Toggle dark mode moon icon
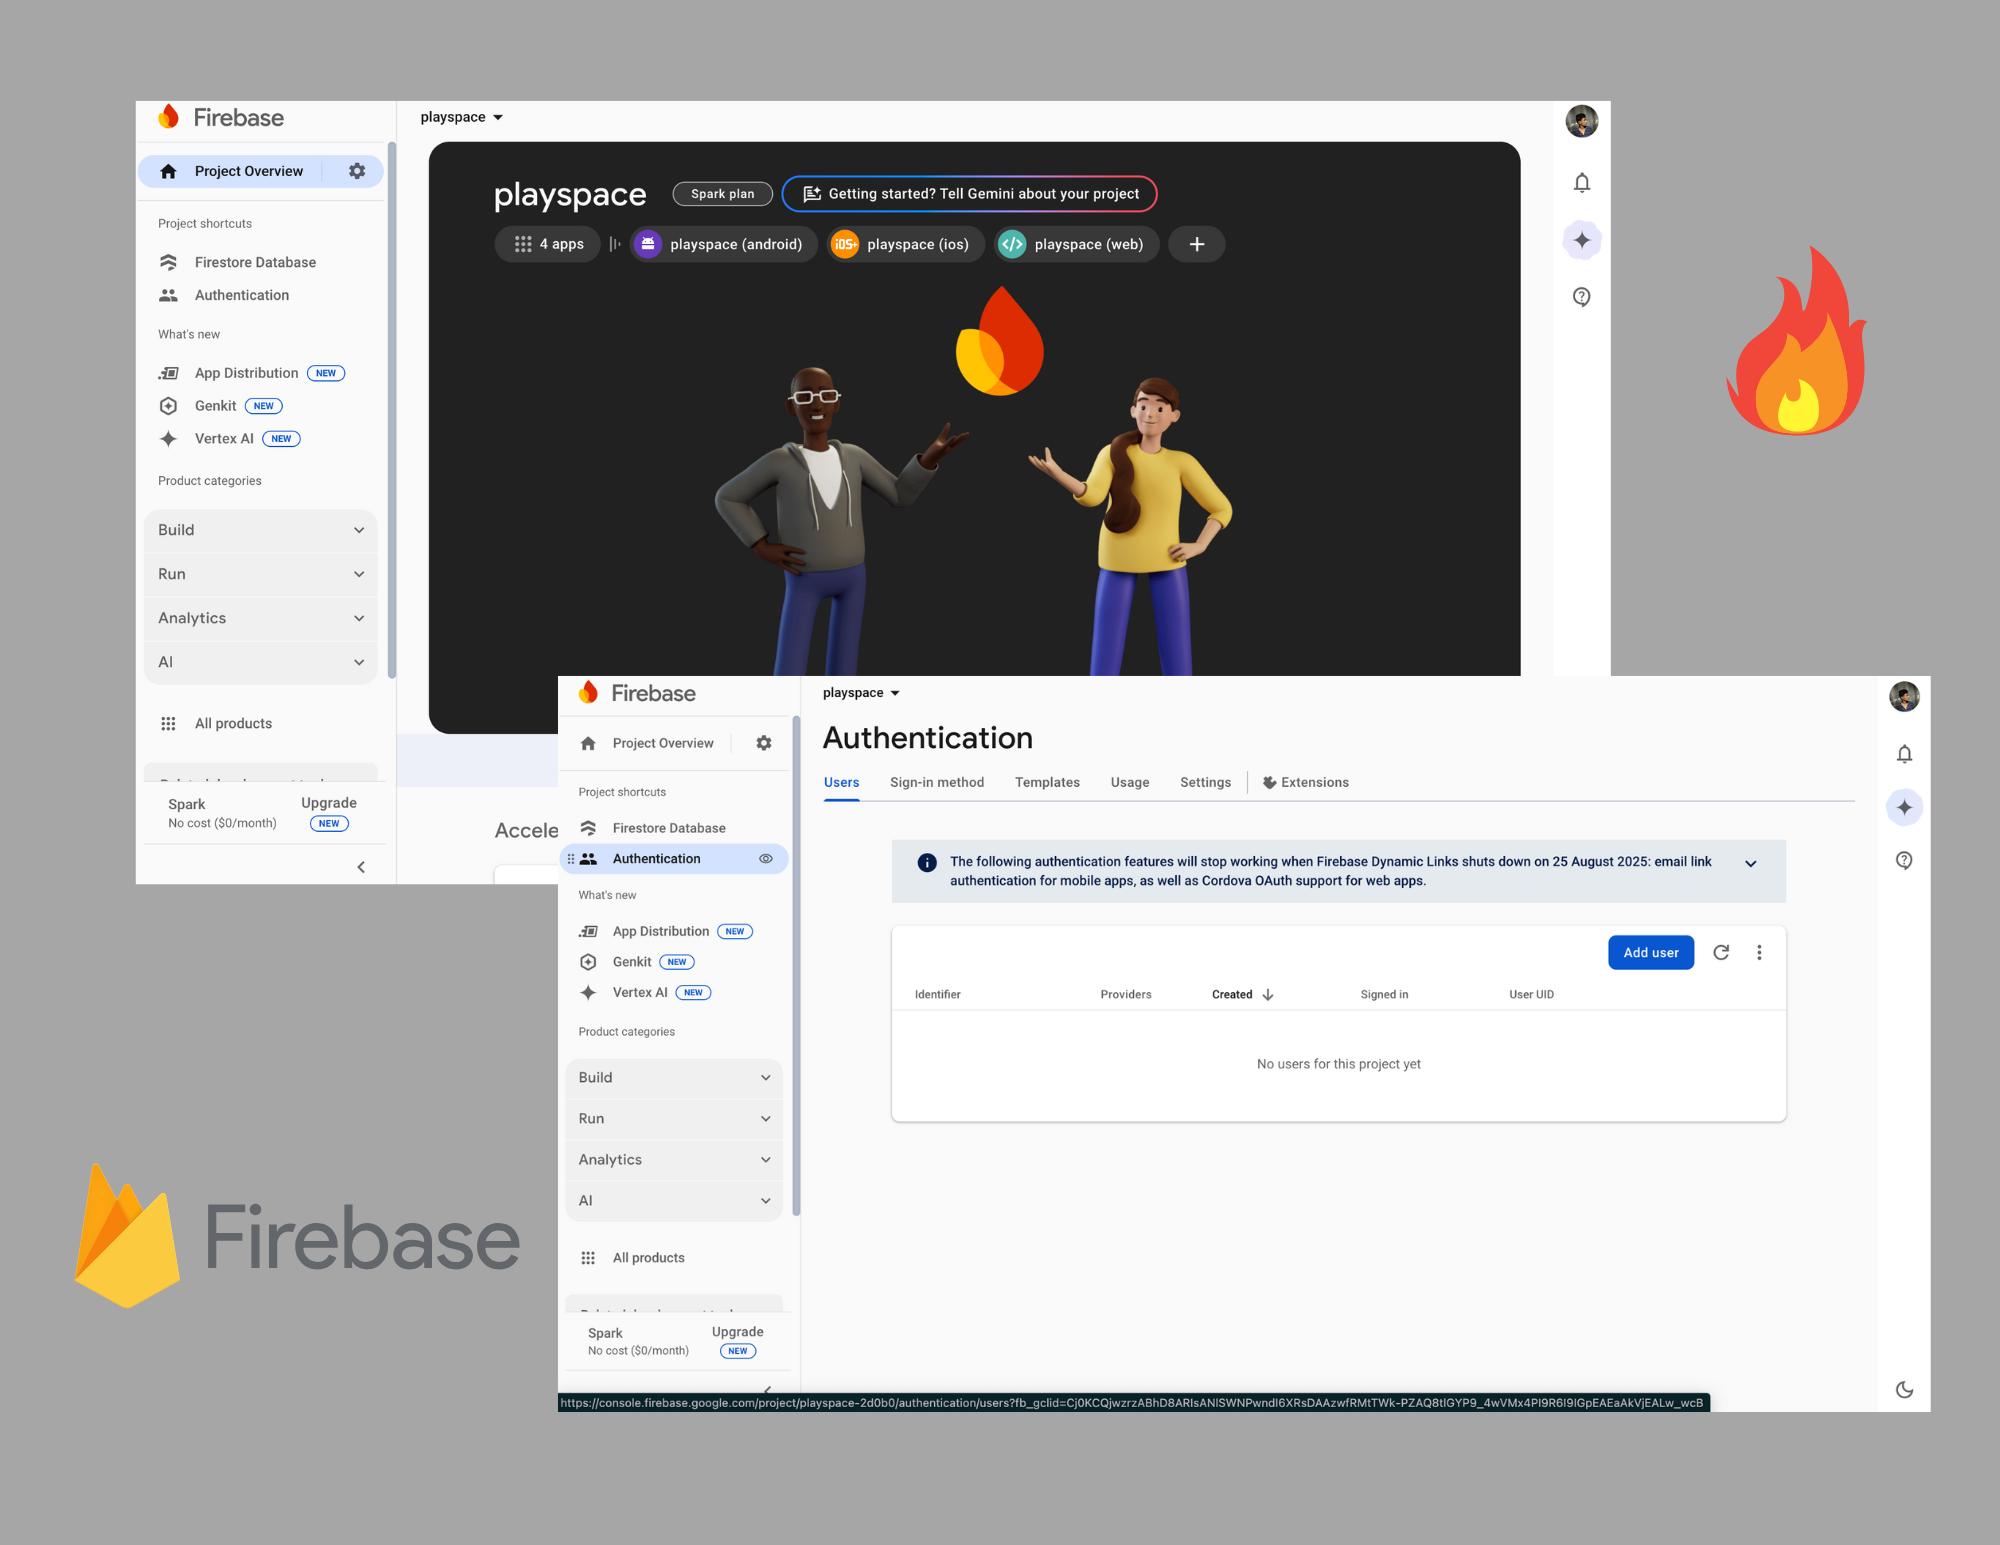Screen dimensions: 2000x1545 1904,1390
